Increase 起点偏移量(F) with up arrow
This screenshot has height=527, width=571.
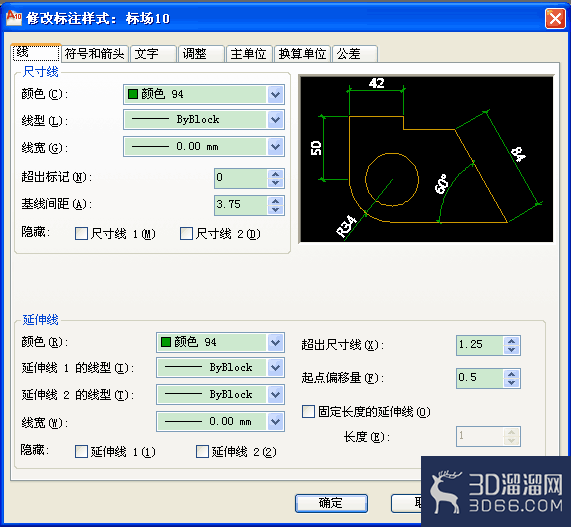point(512,374)
